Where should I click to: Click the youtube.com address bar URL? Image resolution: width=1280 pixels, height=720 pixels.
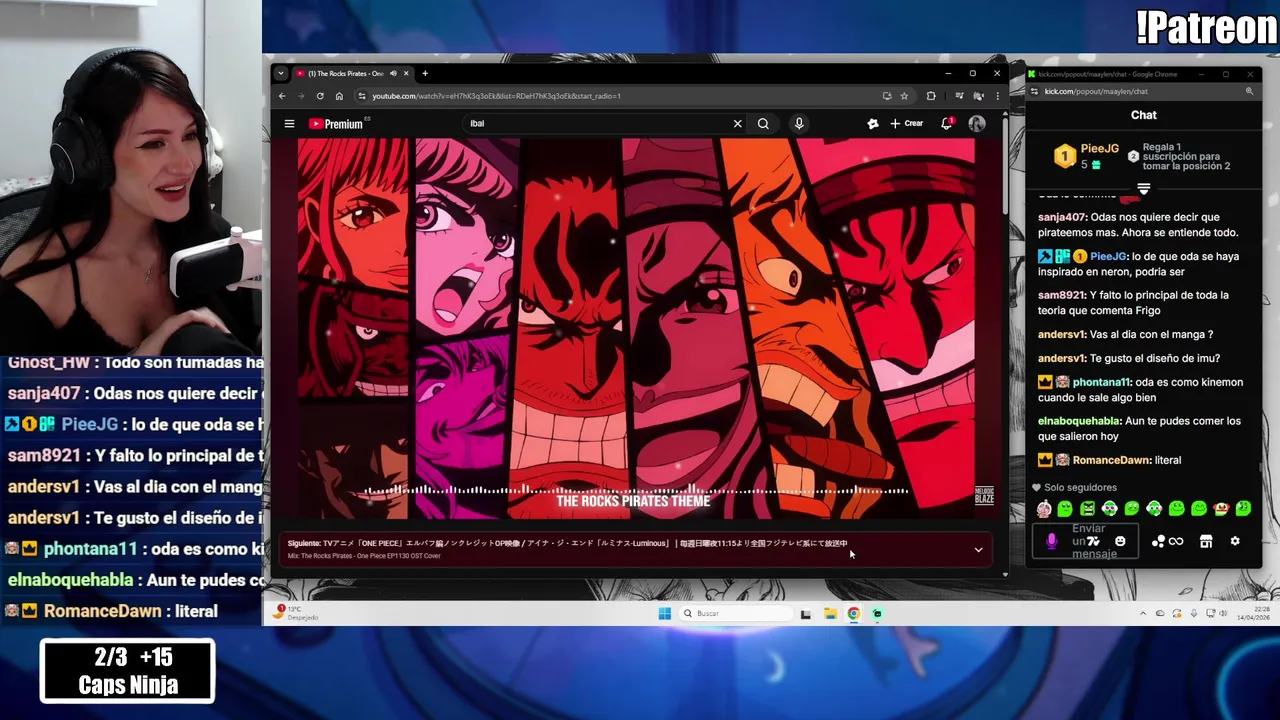496,96
